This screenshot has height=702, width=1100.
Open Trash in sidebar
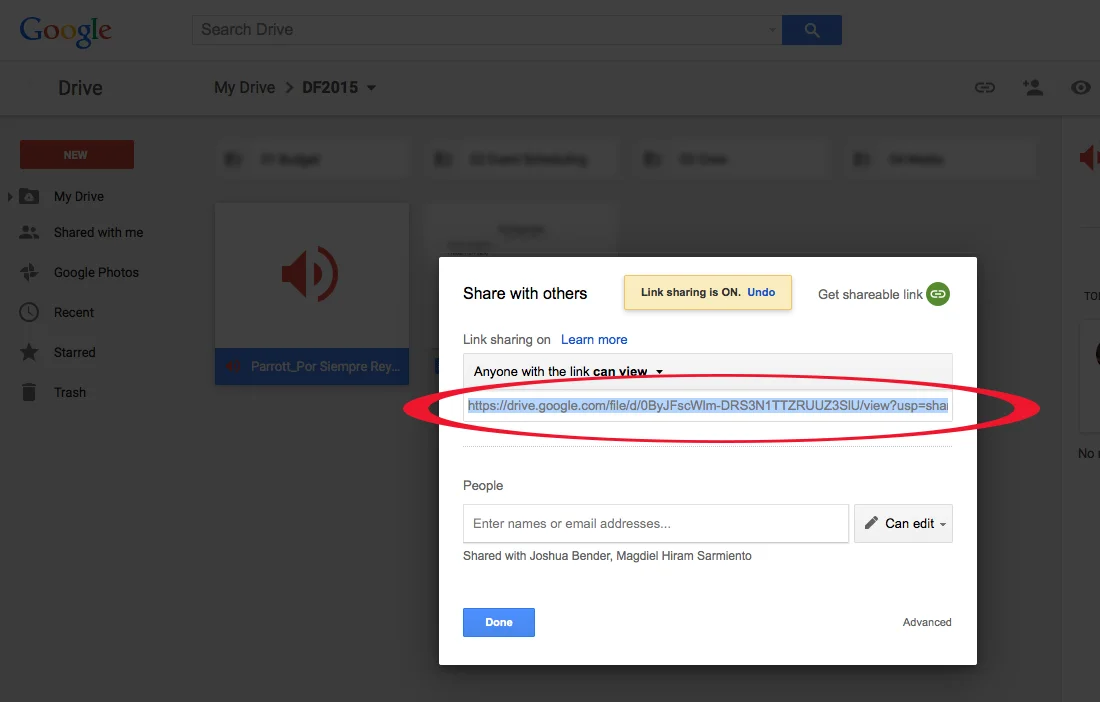[x=70, y=392]
